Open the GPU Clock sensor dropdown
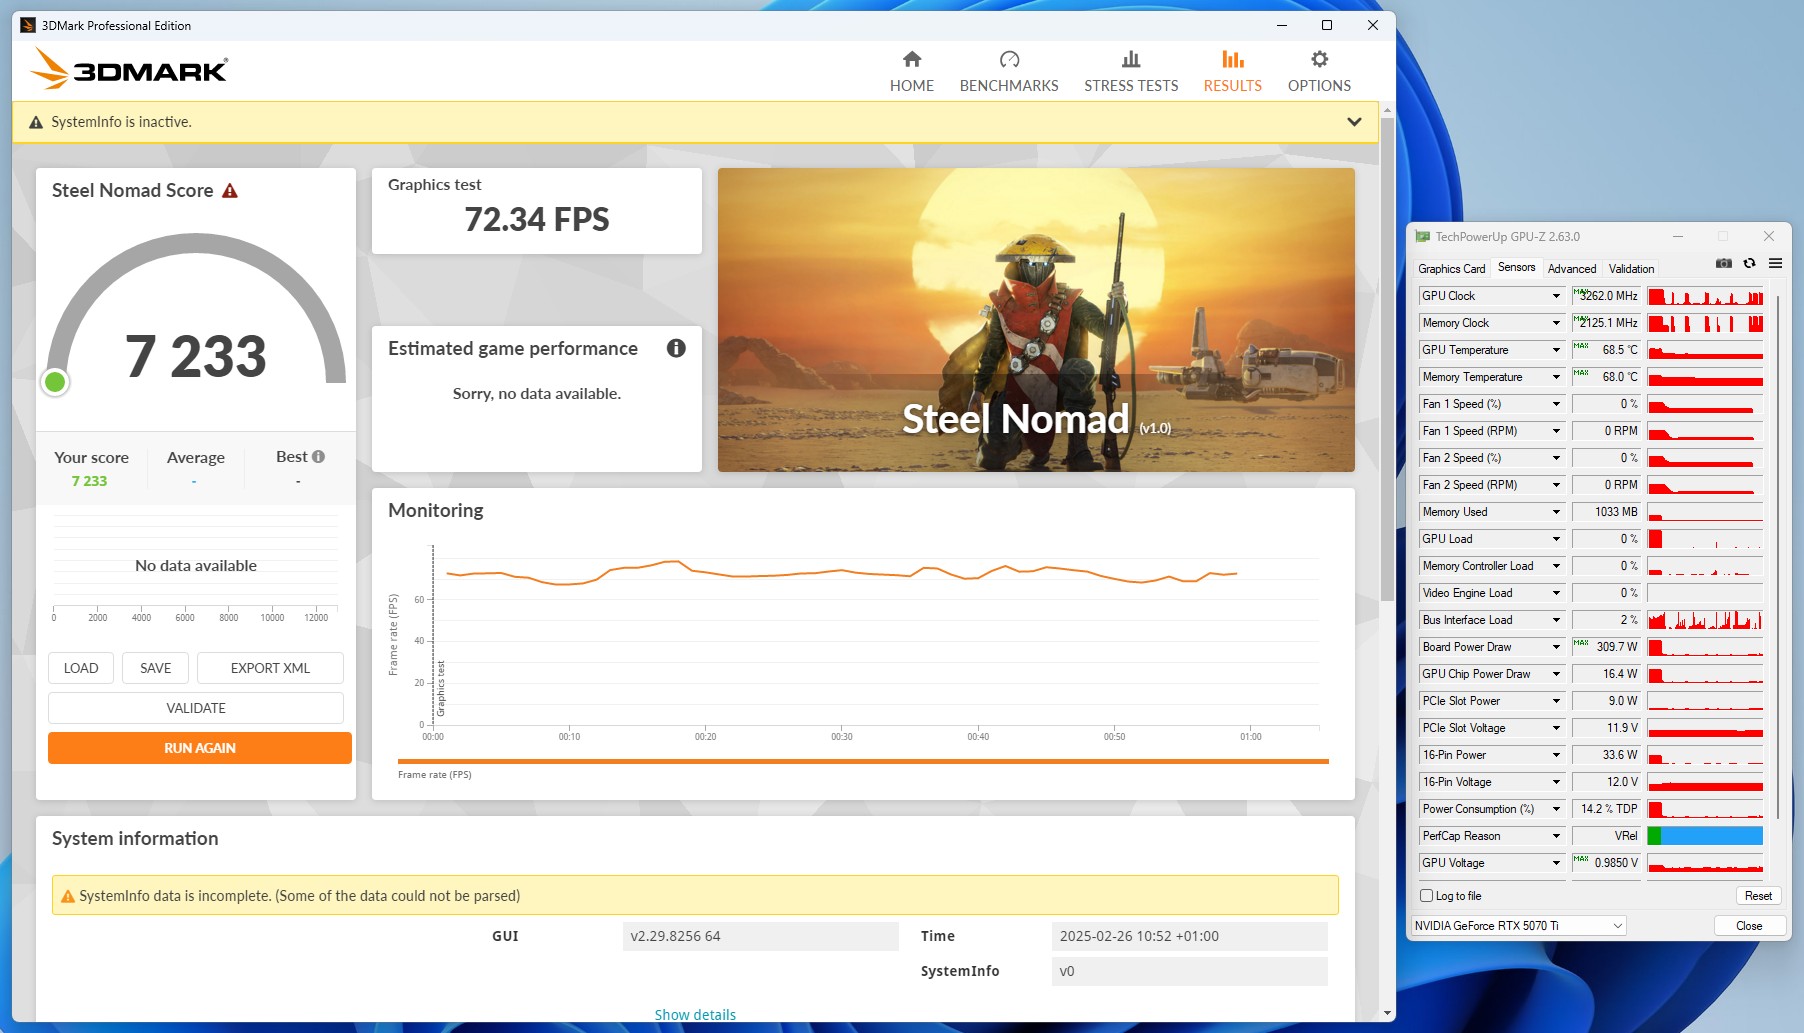 [x=1556, y=296]
